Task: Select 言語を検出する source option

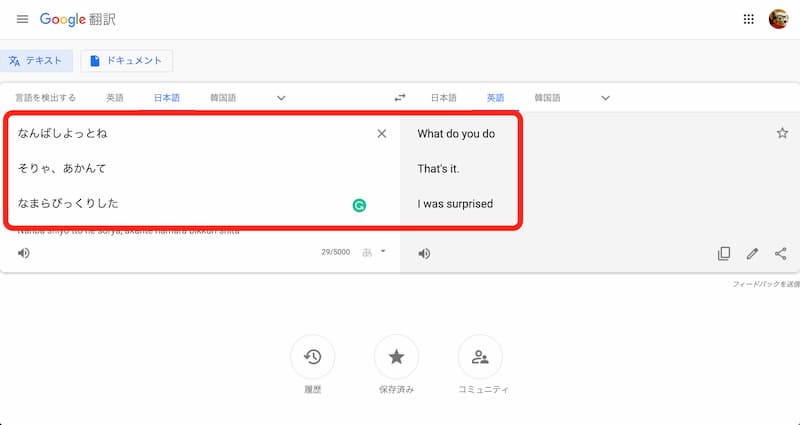Action: point(45,97)
